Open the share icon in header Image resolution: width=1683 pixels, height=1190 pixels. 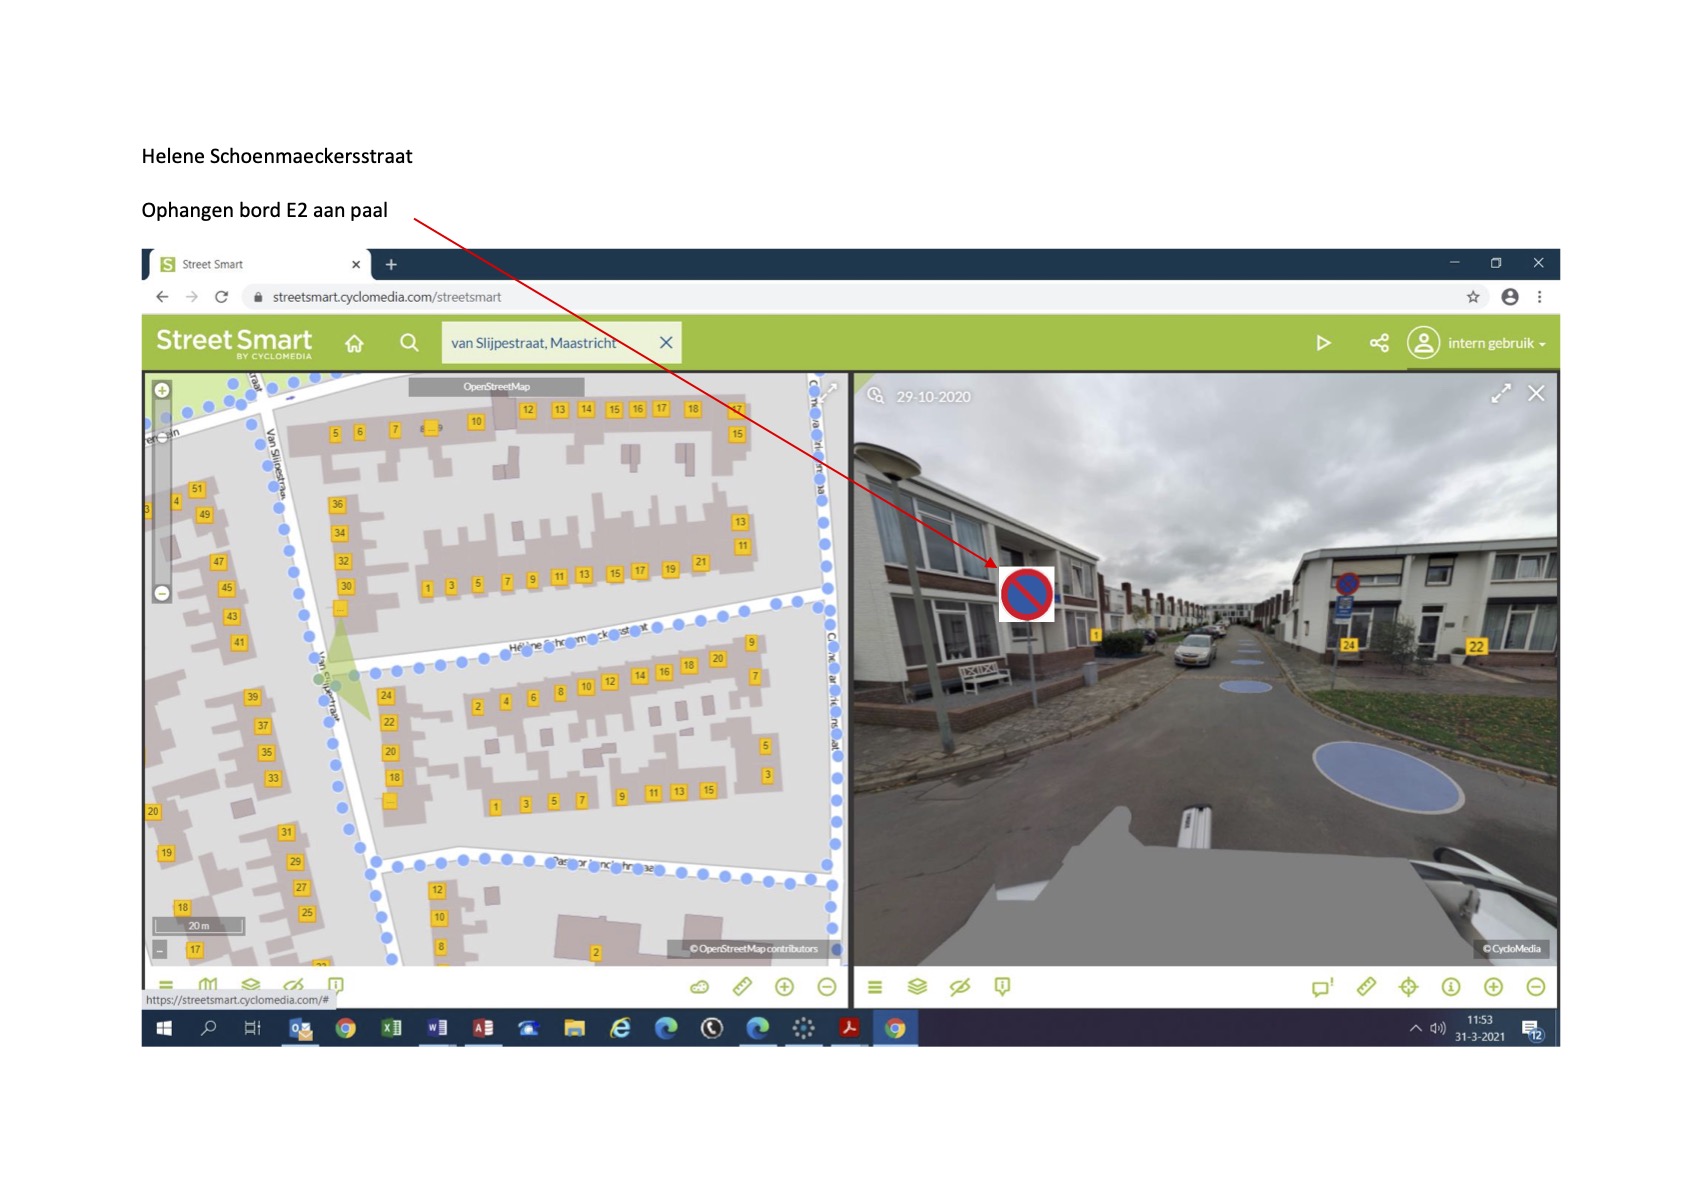click(1379, 343)
